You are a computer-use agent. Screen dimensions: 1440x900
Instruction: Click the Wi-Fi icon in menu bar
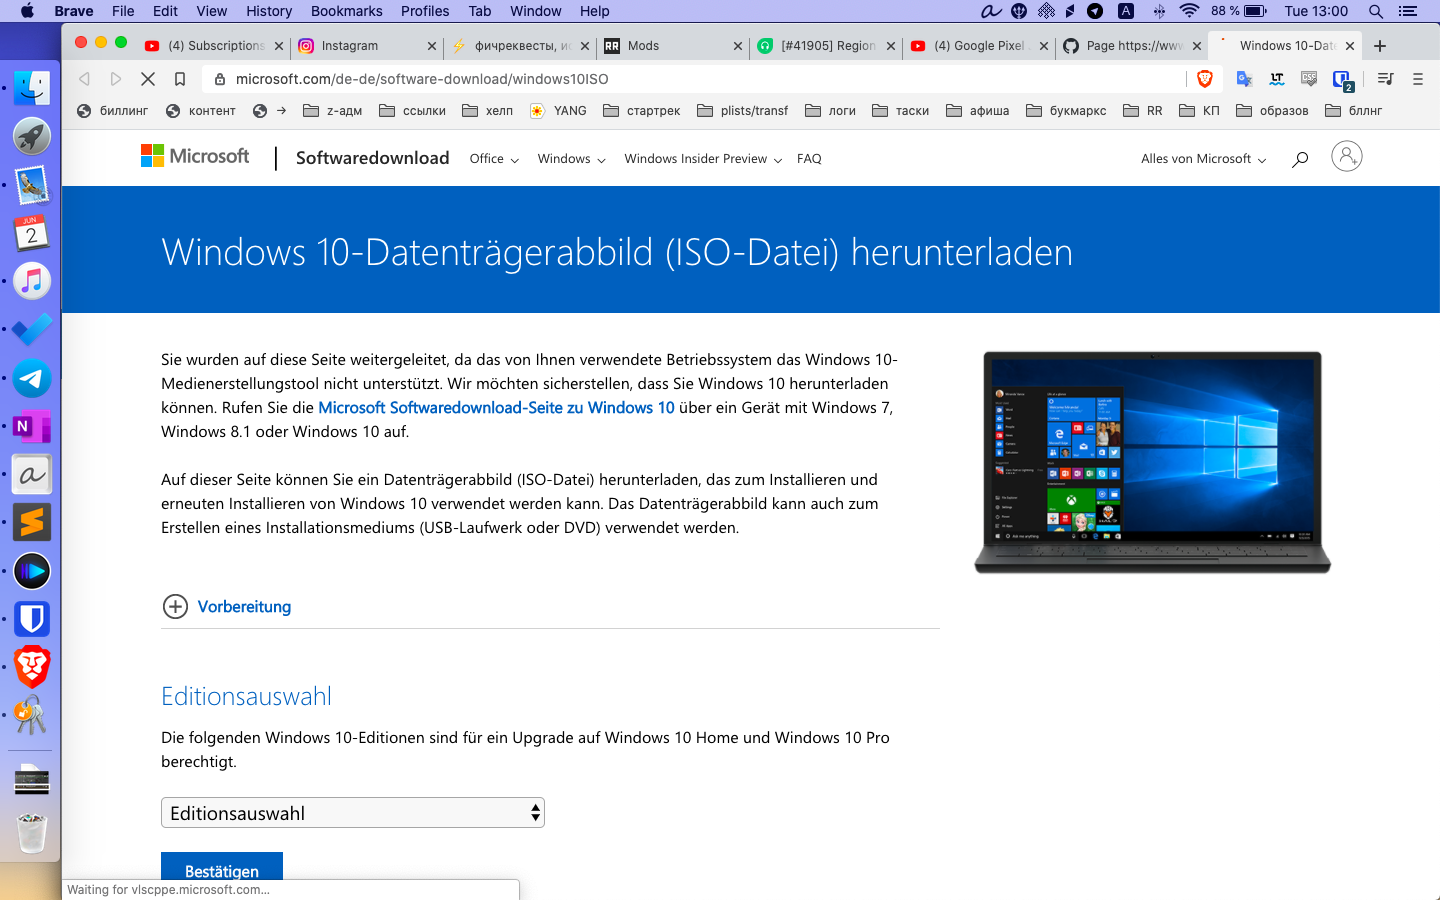(1189, 11)
